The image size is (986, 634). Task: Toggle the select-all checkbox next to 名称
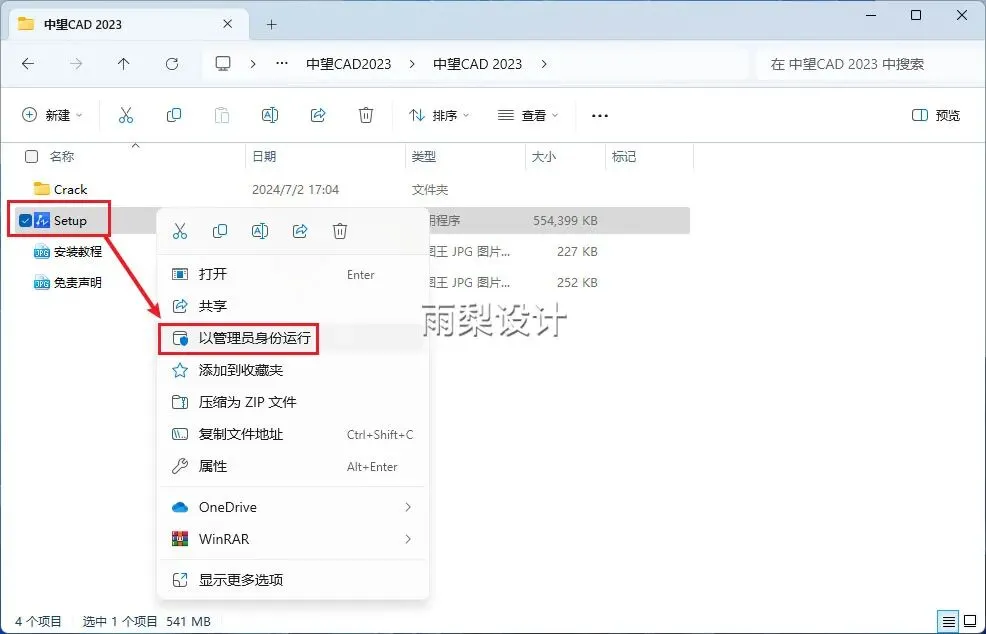tap(31, 157)
